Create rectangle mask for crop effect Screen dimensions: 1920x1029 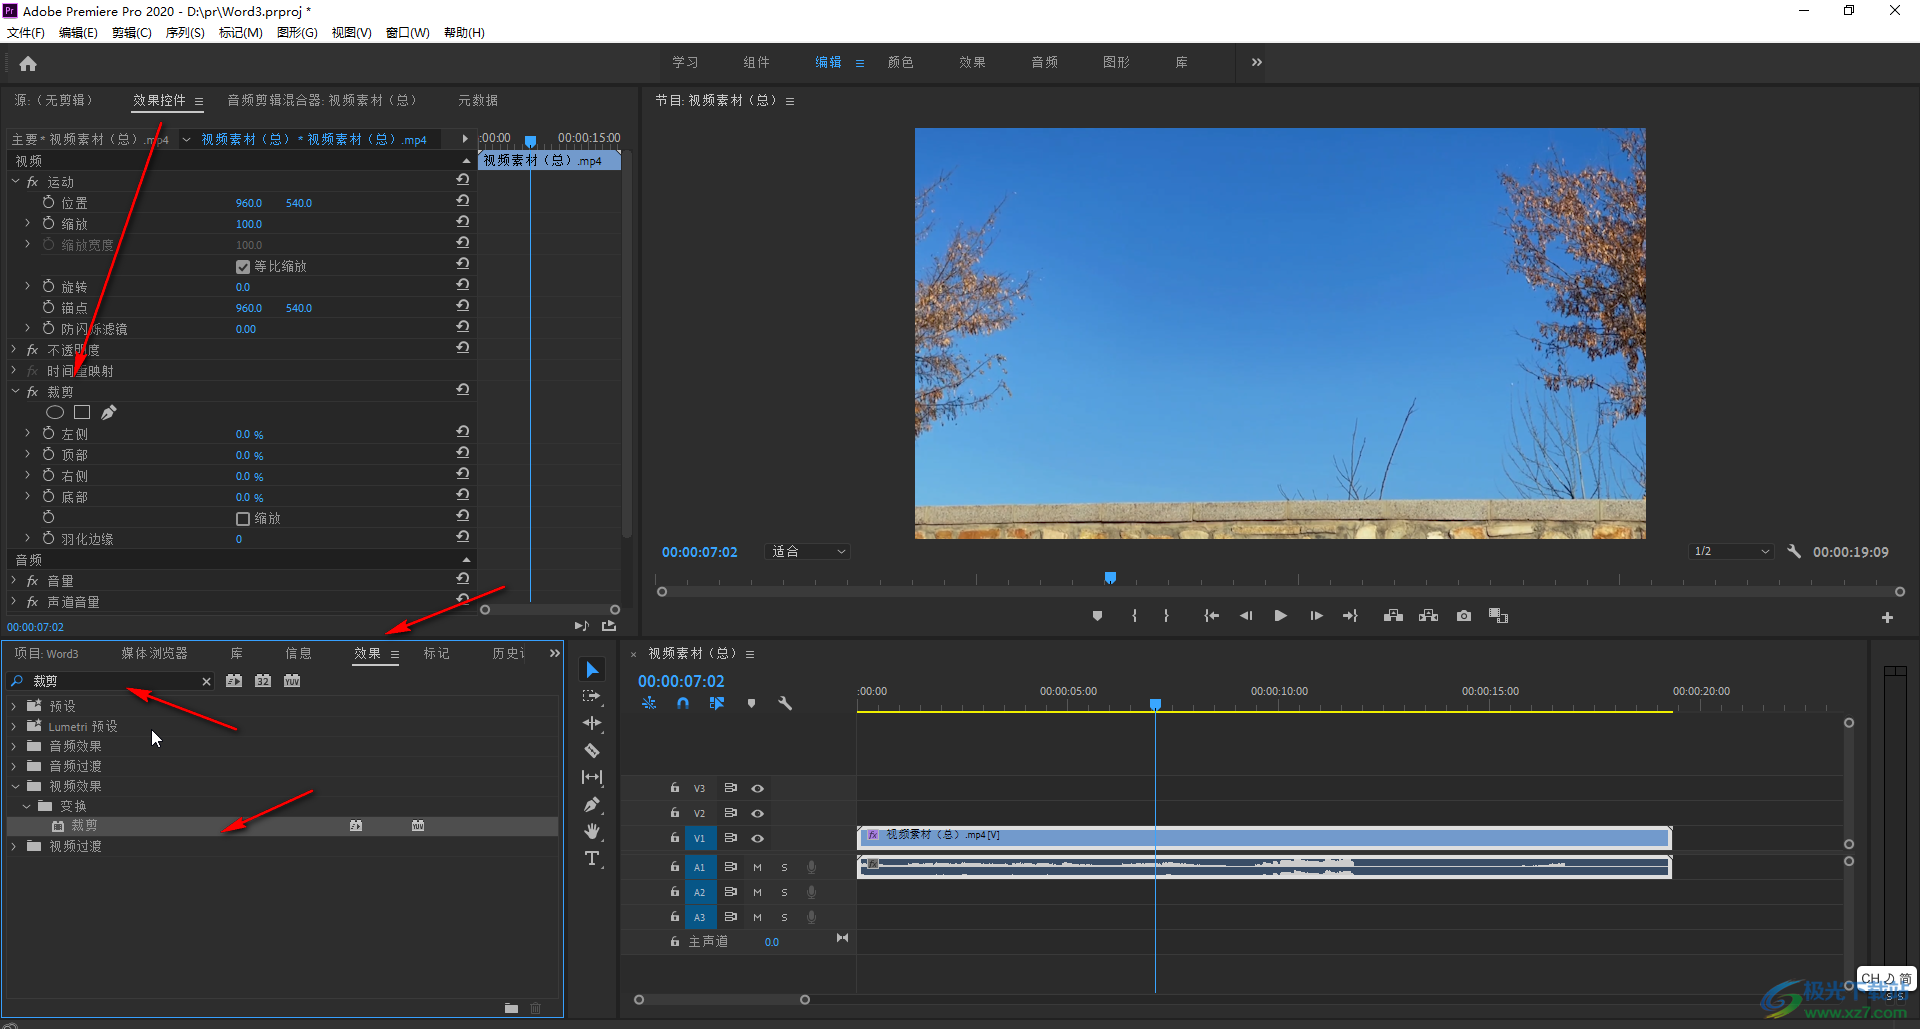click(82, 412)
